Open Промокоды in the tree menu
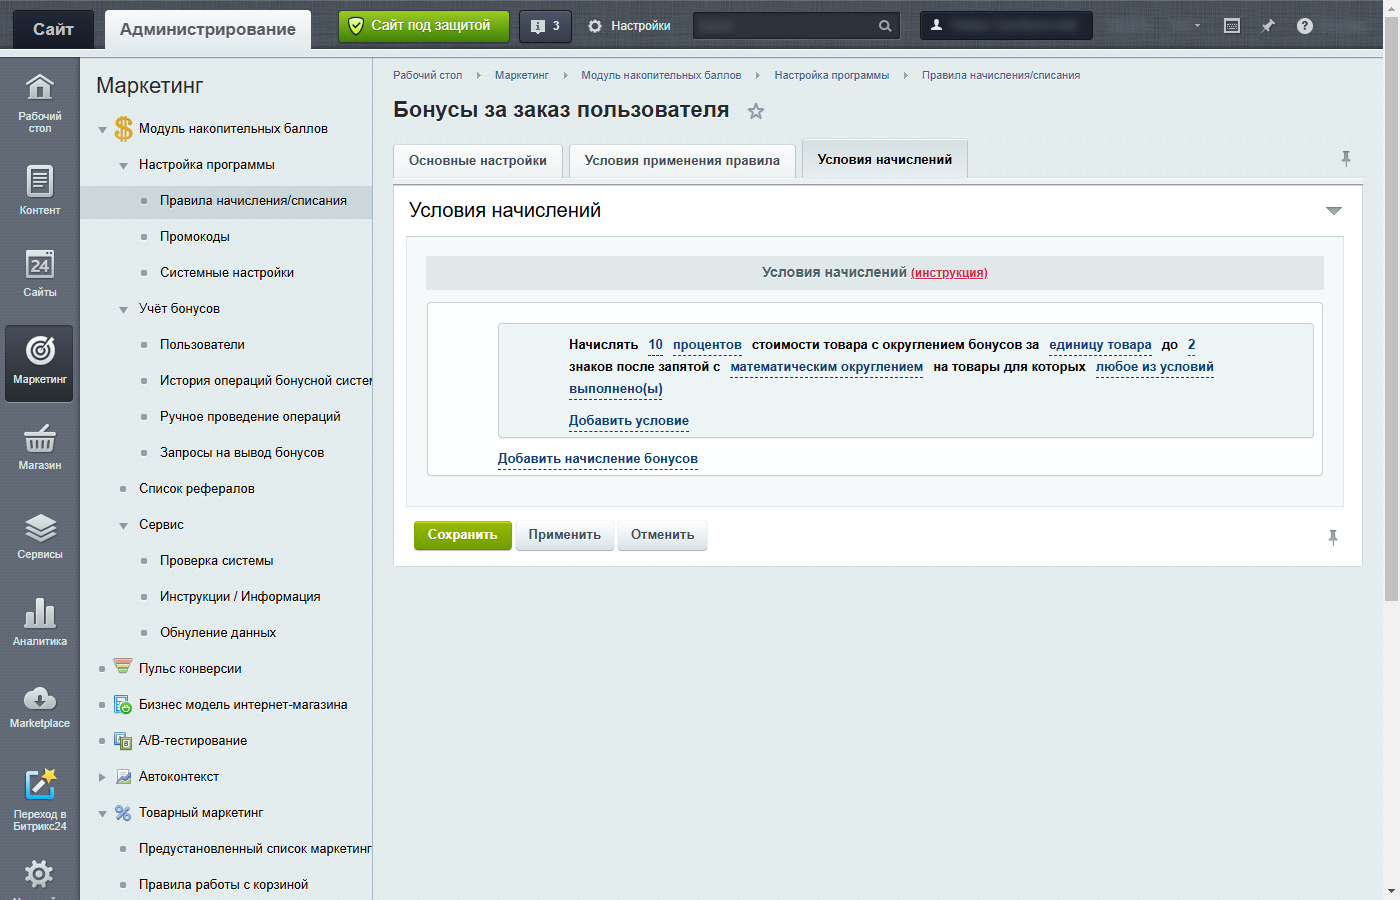The width and height of the screenshot is (1400, 900). [195, 237]
